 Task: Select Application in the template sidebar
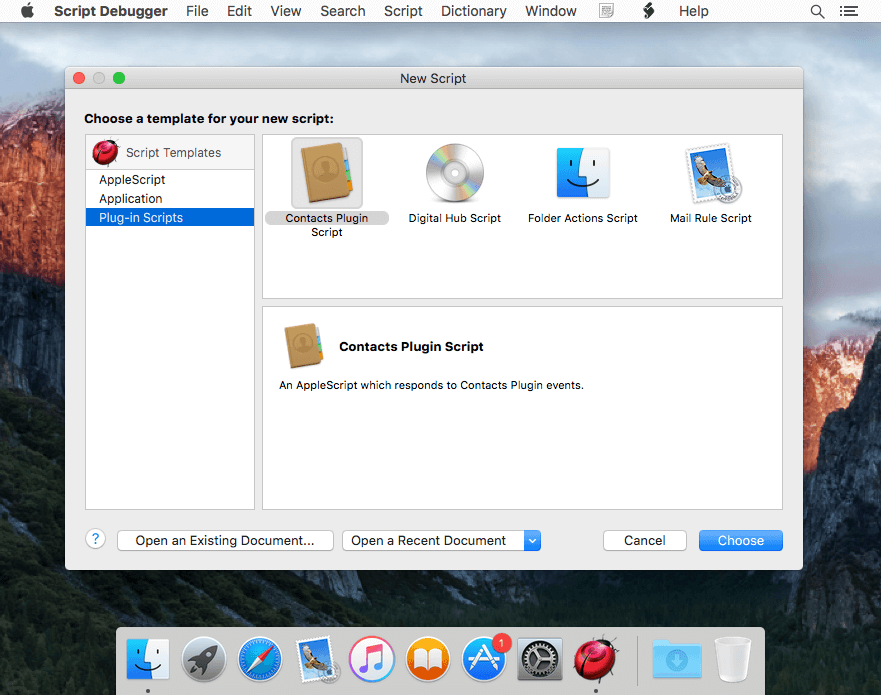pyautogui.click(x=131, y=198)
